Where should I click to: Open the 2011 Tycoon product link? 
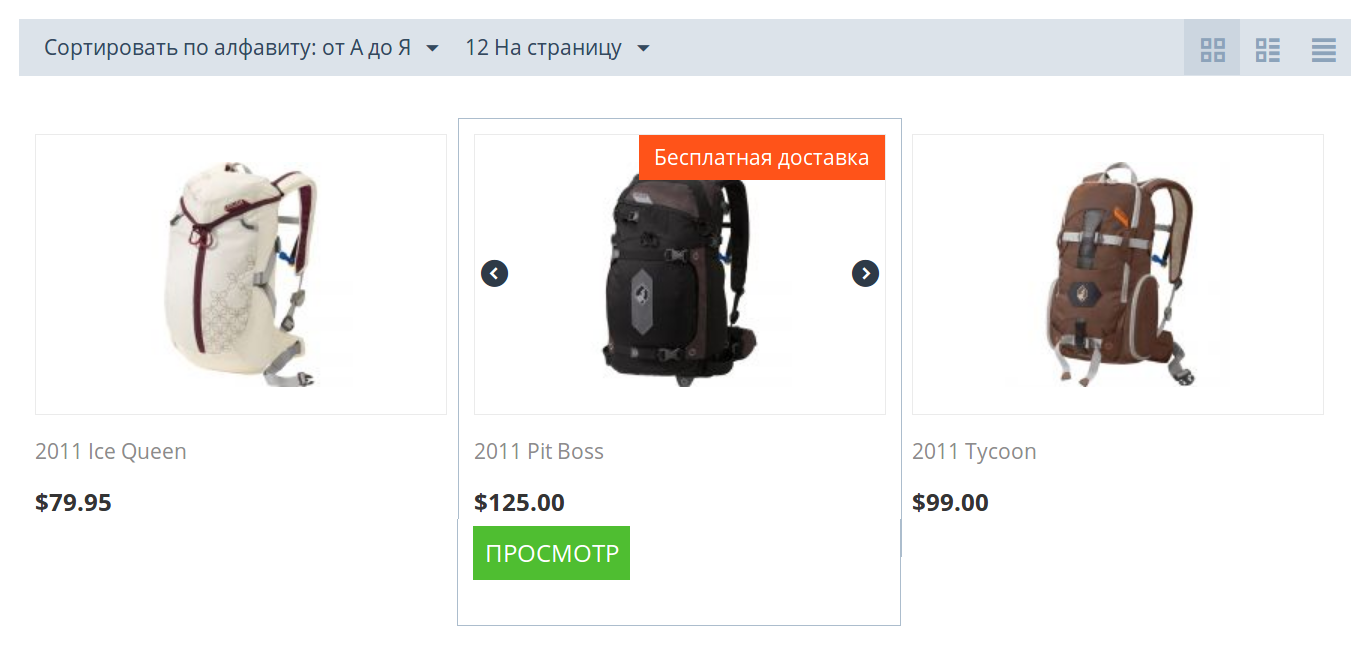(x=974, y=451)
